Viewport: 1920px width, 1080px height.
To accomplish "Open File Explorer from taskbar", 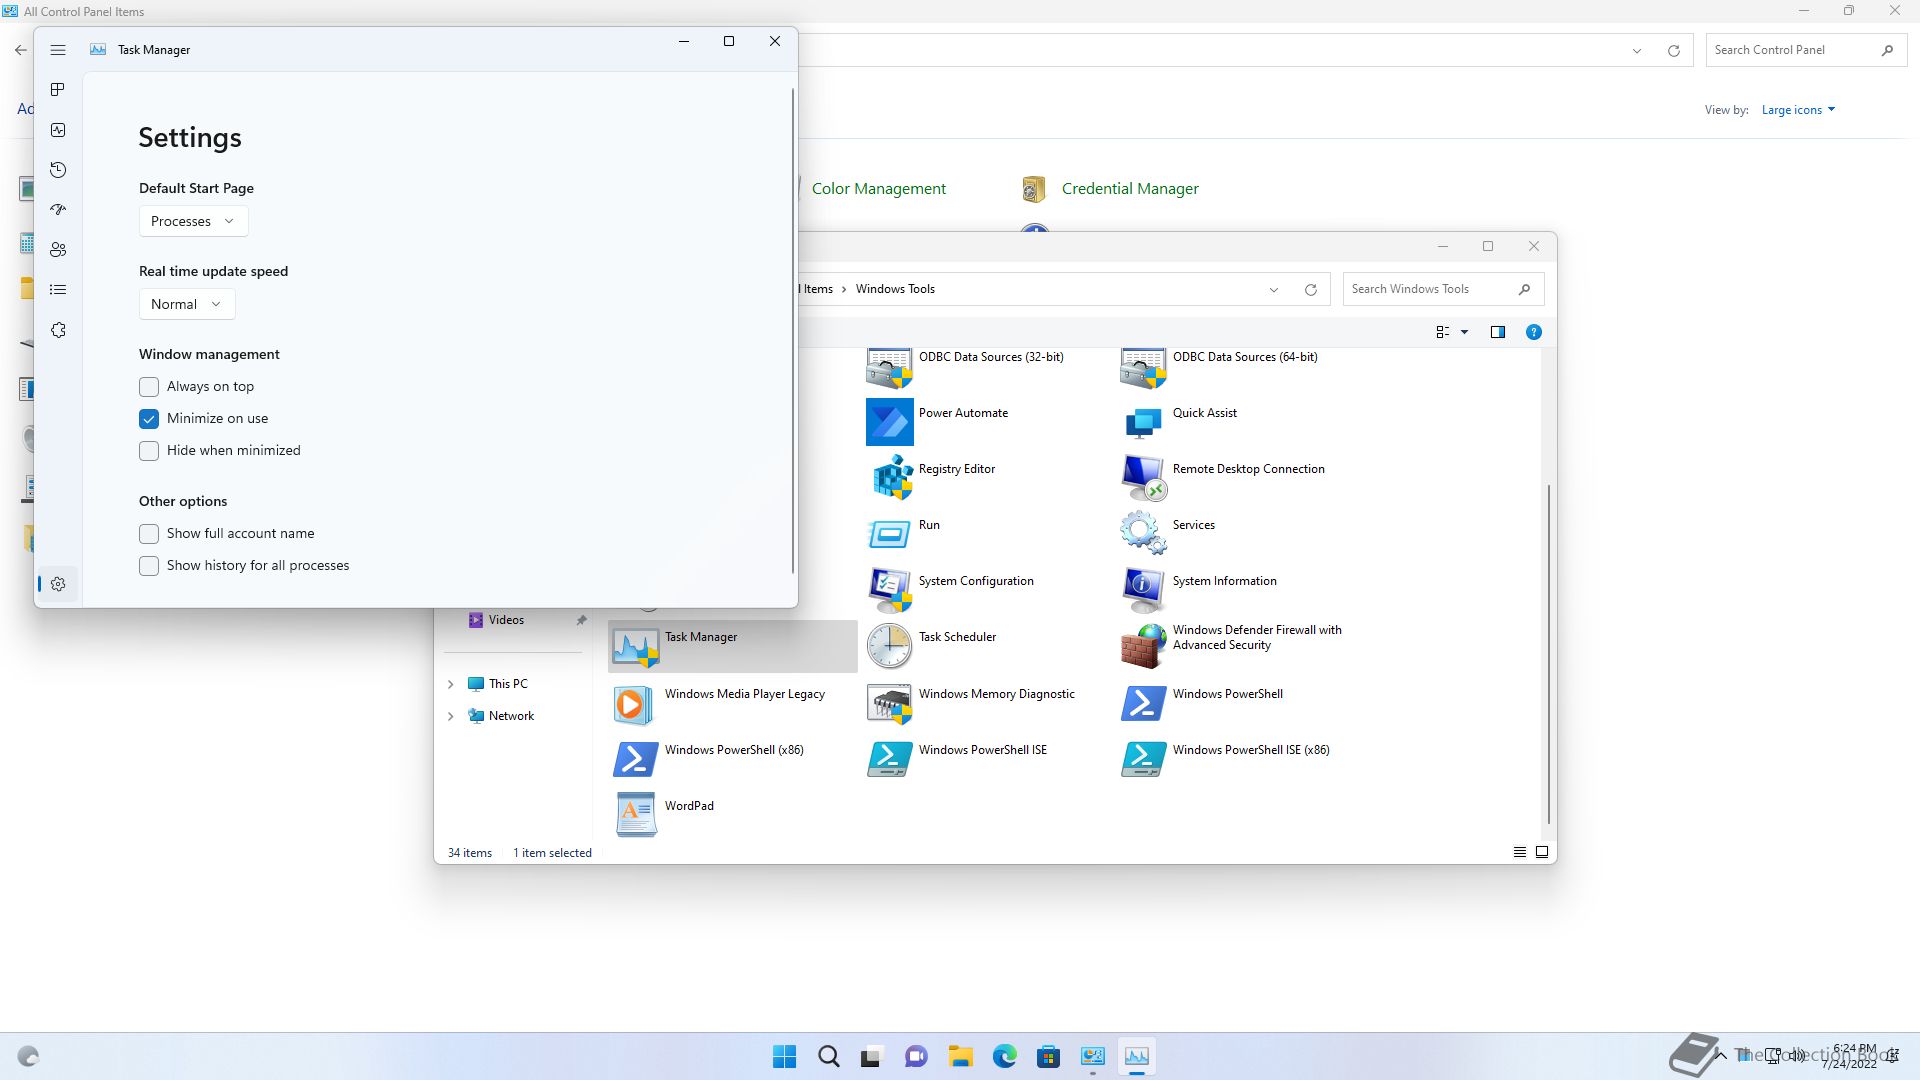I will [x=961, y=1056].
